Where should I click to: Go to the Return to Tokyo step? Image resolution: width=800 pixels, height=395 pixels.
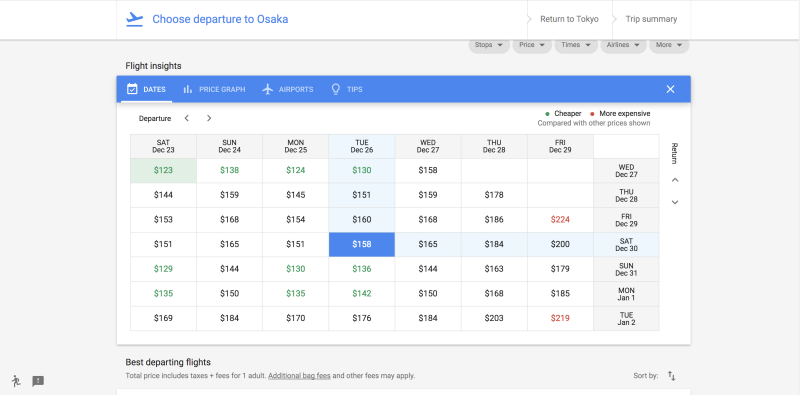pos(569,19)
